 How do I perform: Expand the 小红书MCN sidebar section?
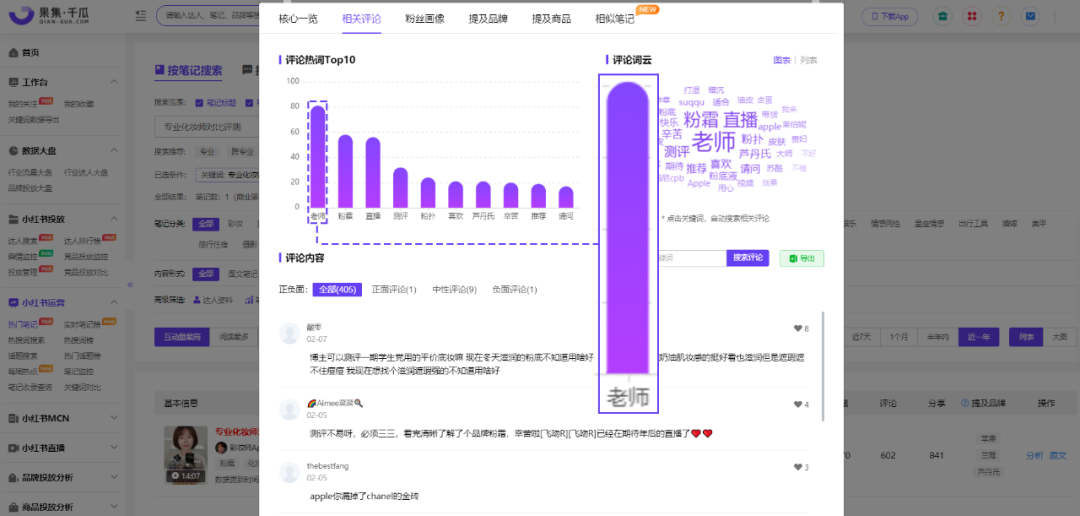pos(114,417)
